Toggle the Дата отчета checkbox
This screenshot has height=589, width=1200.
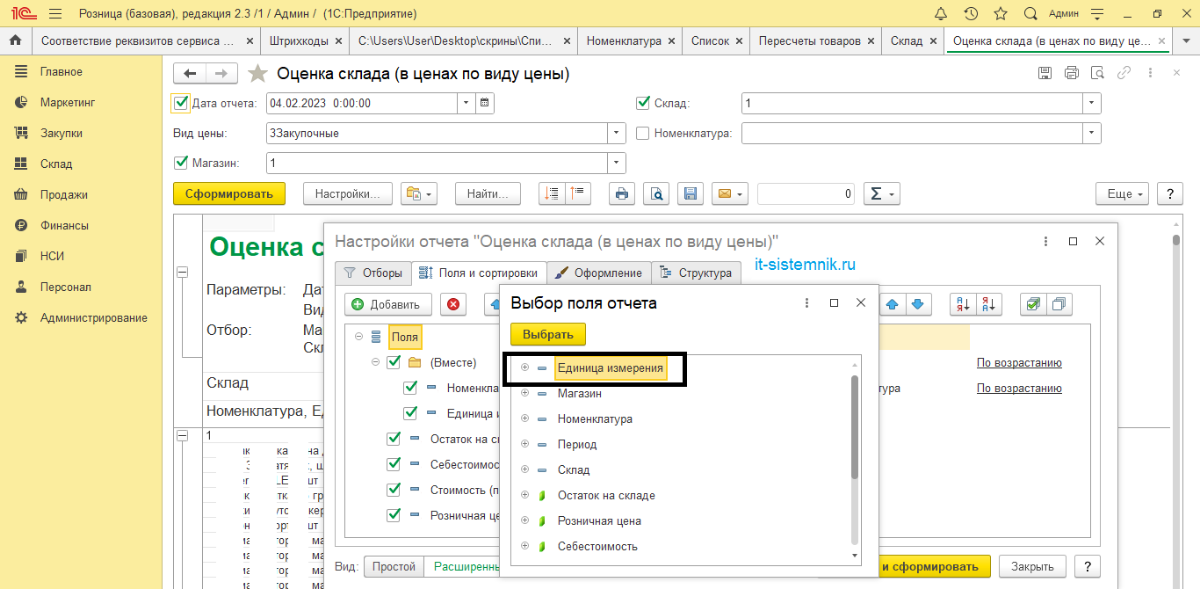pos(181,102)
